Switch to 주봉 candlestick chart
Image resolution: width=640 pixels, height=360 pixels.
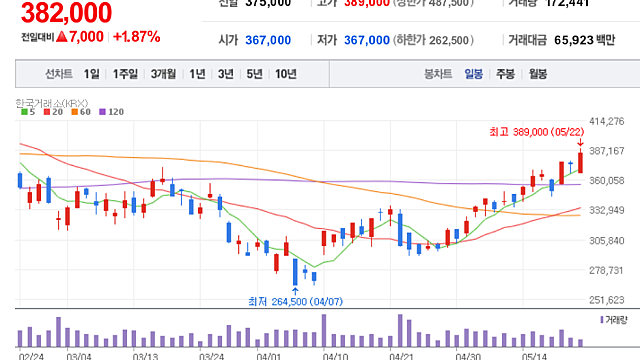pyautogui.click(x=505, y=74)
